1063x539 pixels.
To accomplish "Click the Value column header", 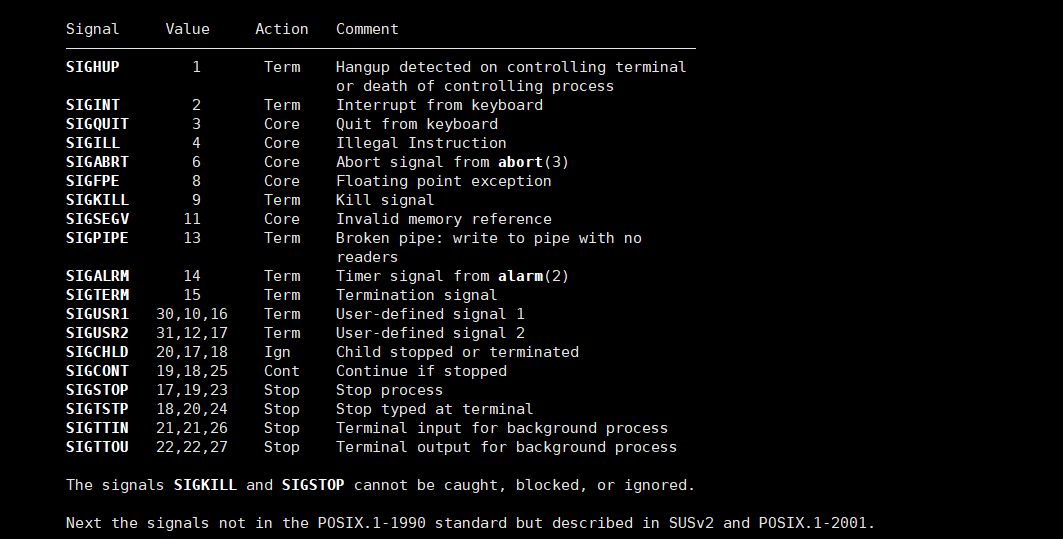I will pyautogui.click(x=187, y=29).
